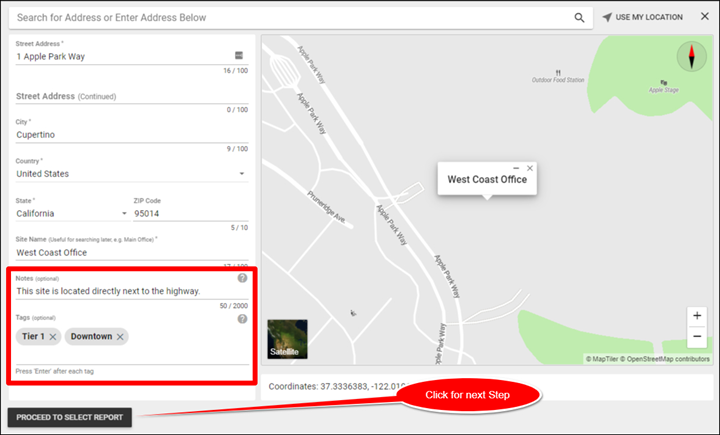The height and width of the screenshot is (435, 720).
Task: Remove the Downtown tag
Action: pos(121,337)
